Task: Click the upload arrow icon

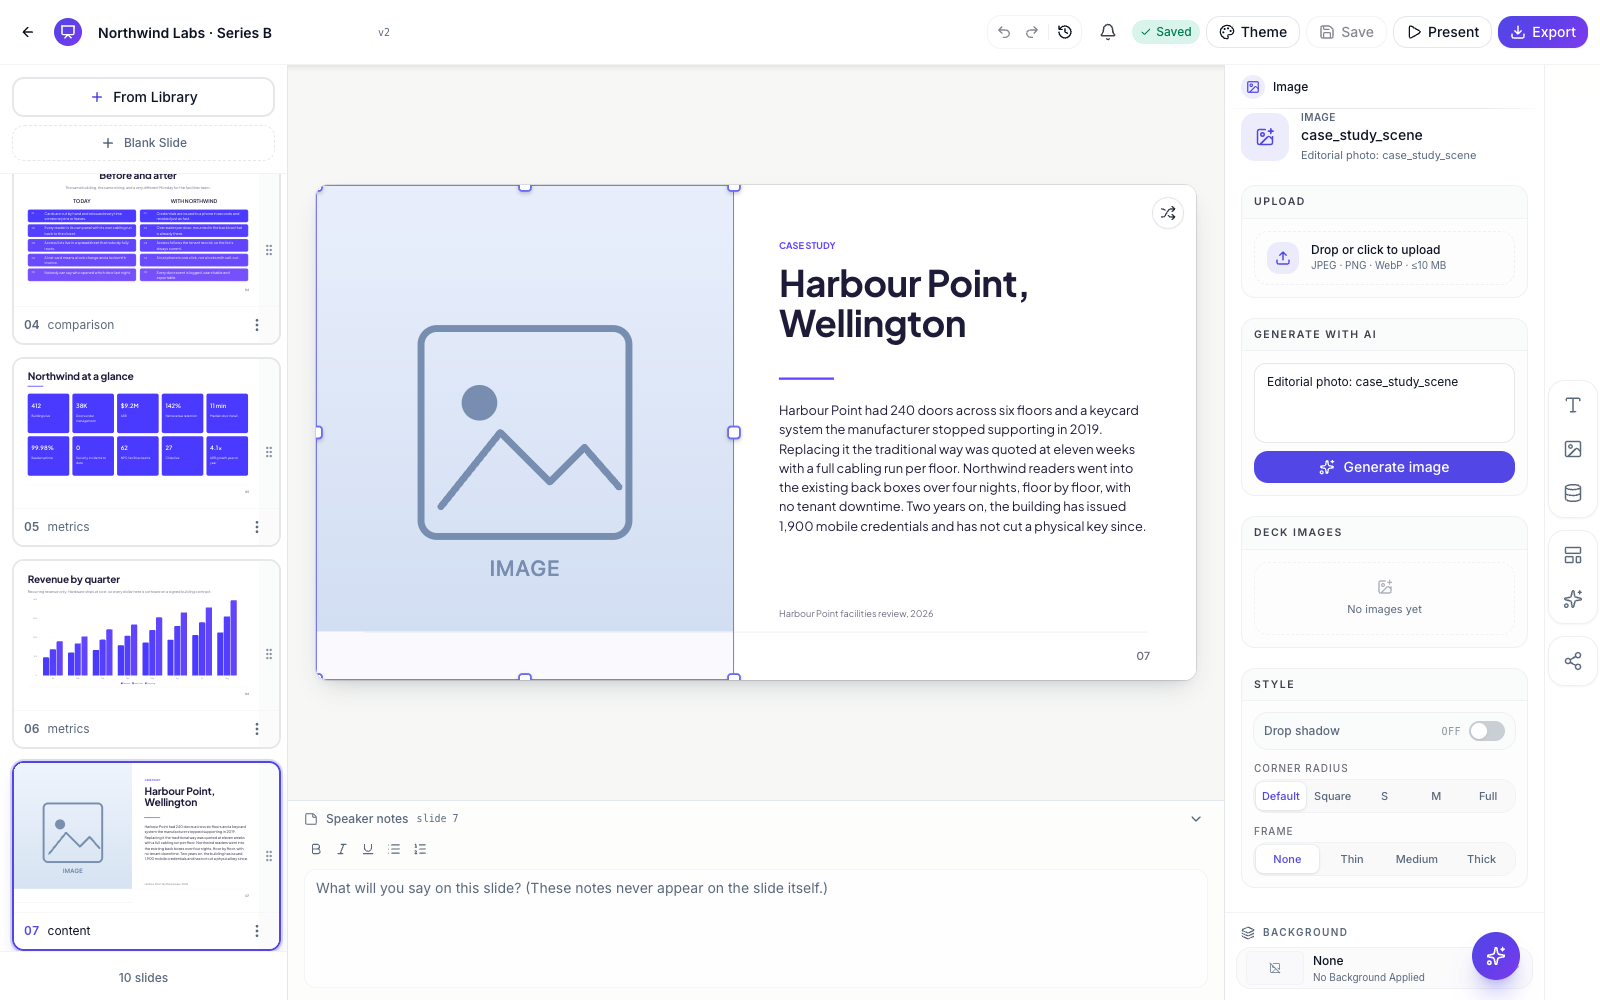Action: [1283, 258]
